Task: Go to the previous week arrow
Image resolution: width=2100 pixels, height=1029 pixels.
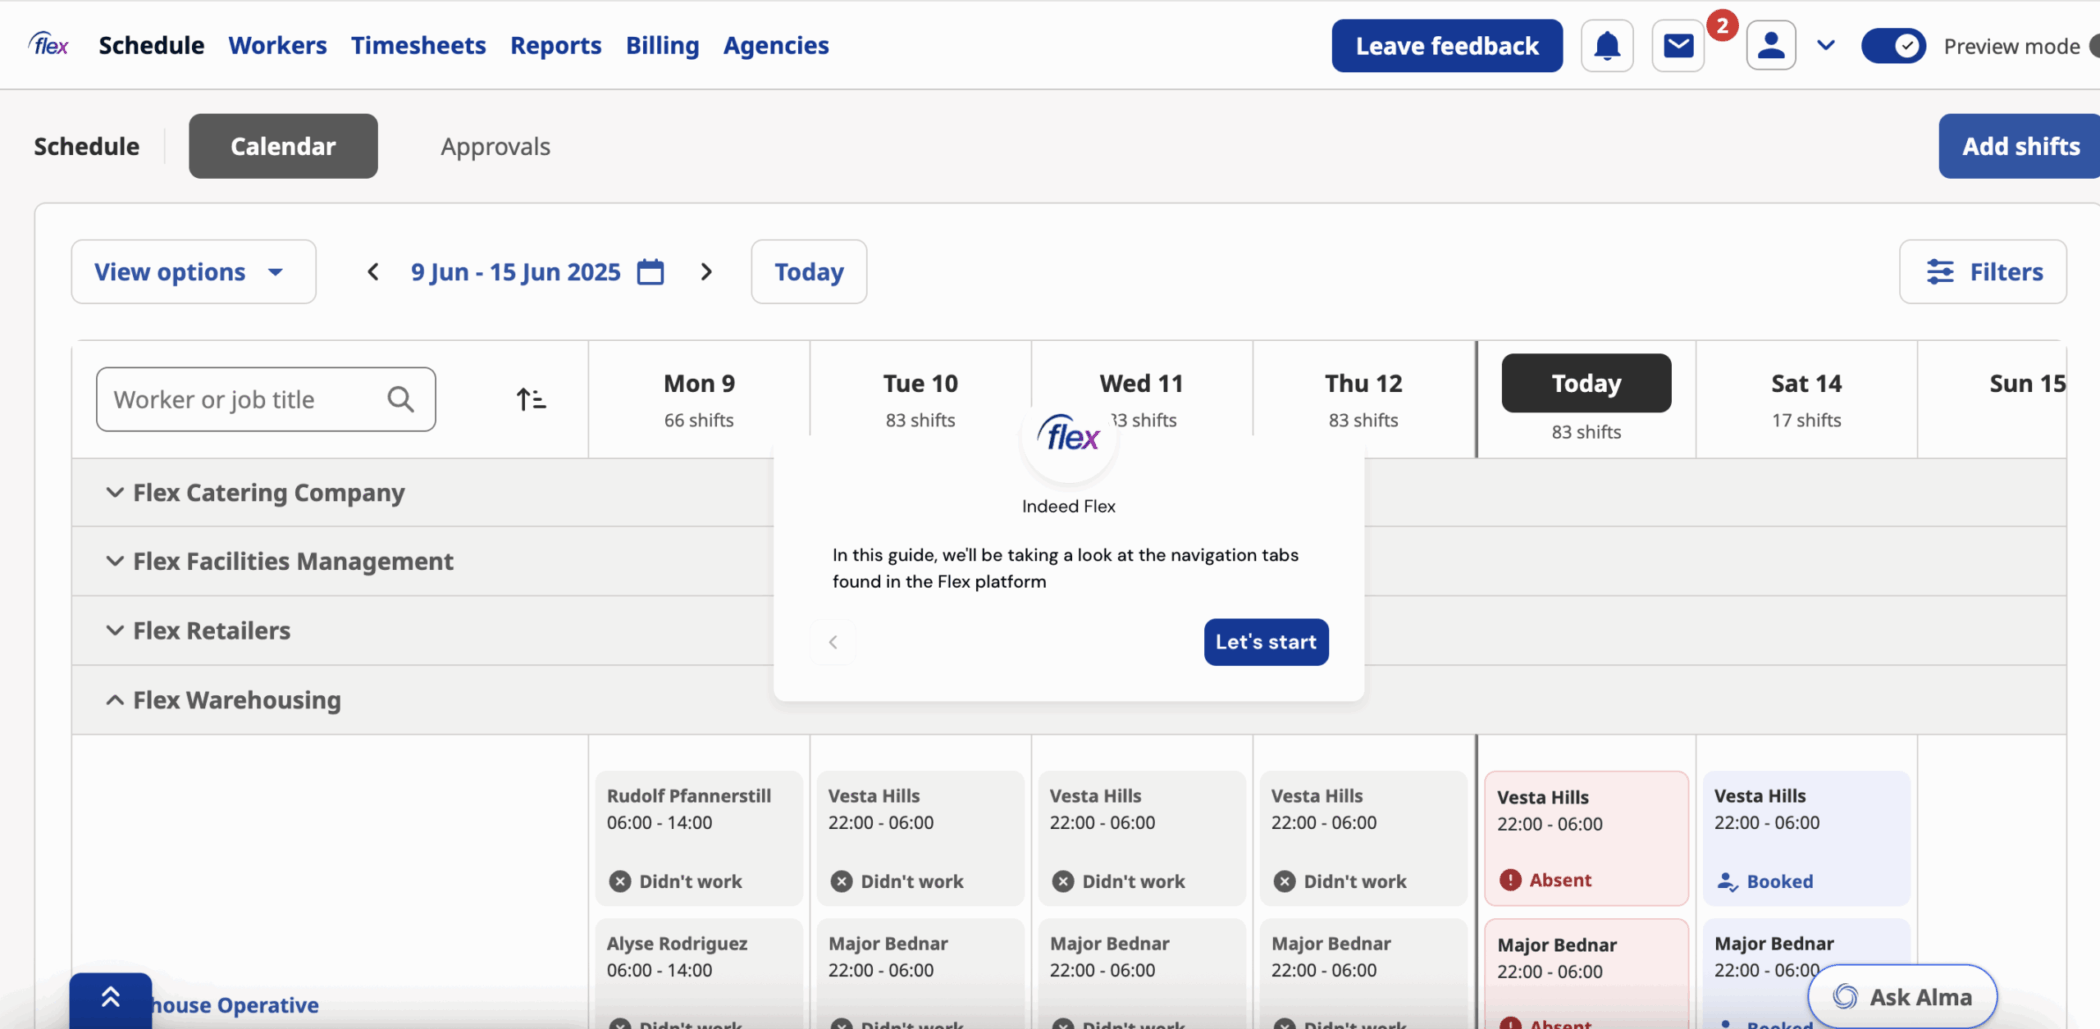Action: tap(373, 272)
